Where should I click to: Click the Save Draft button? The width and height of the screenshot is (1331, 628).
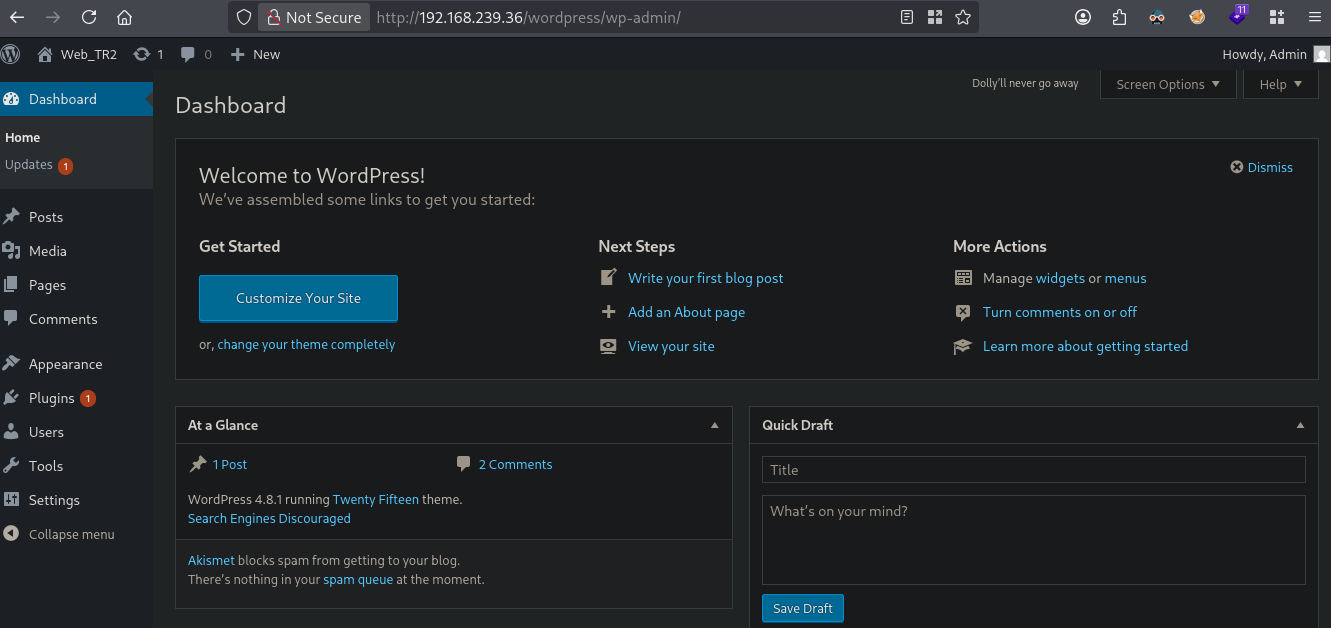(803, 609)
